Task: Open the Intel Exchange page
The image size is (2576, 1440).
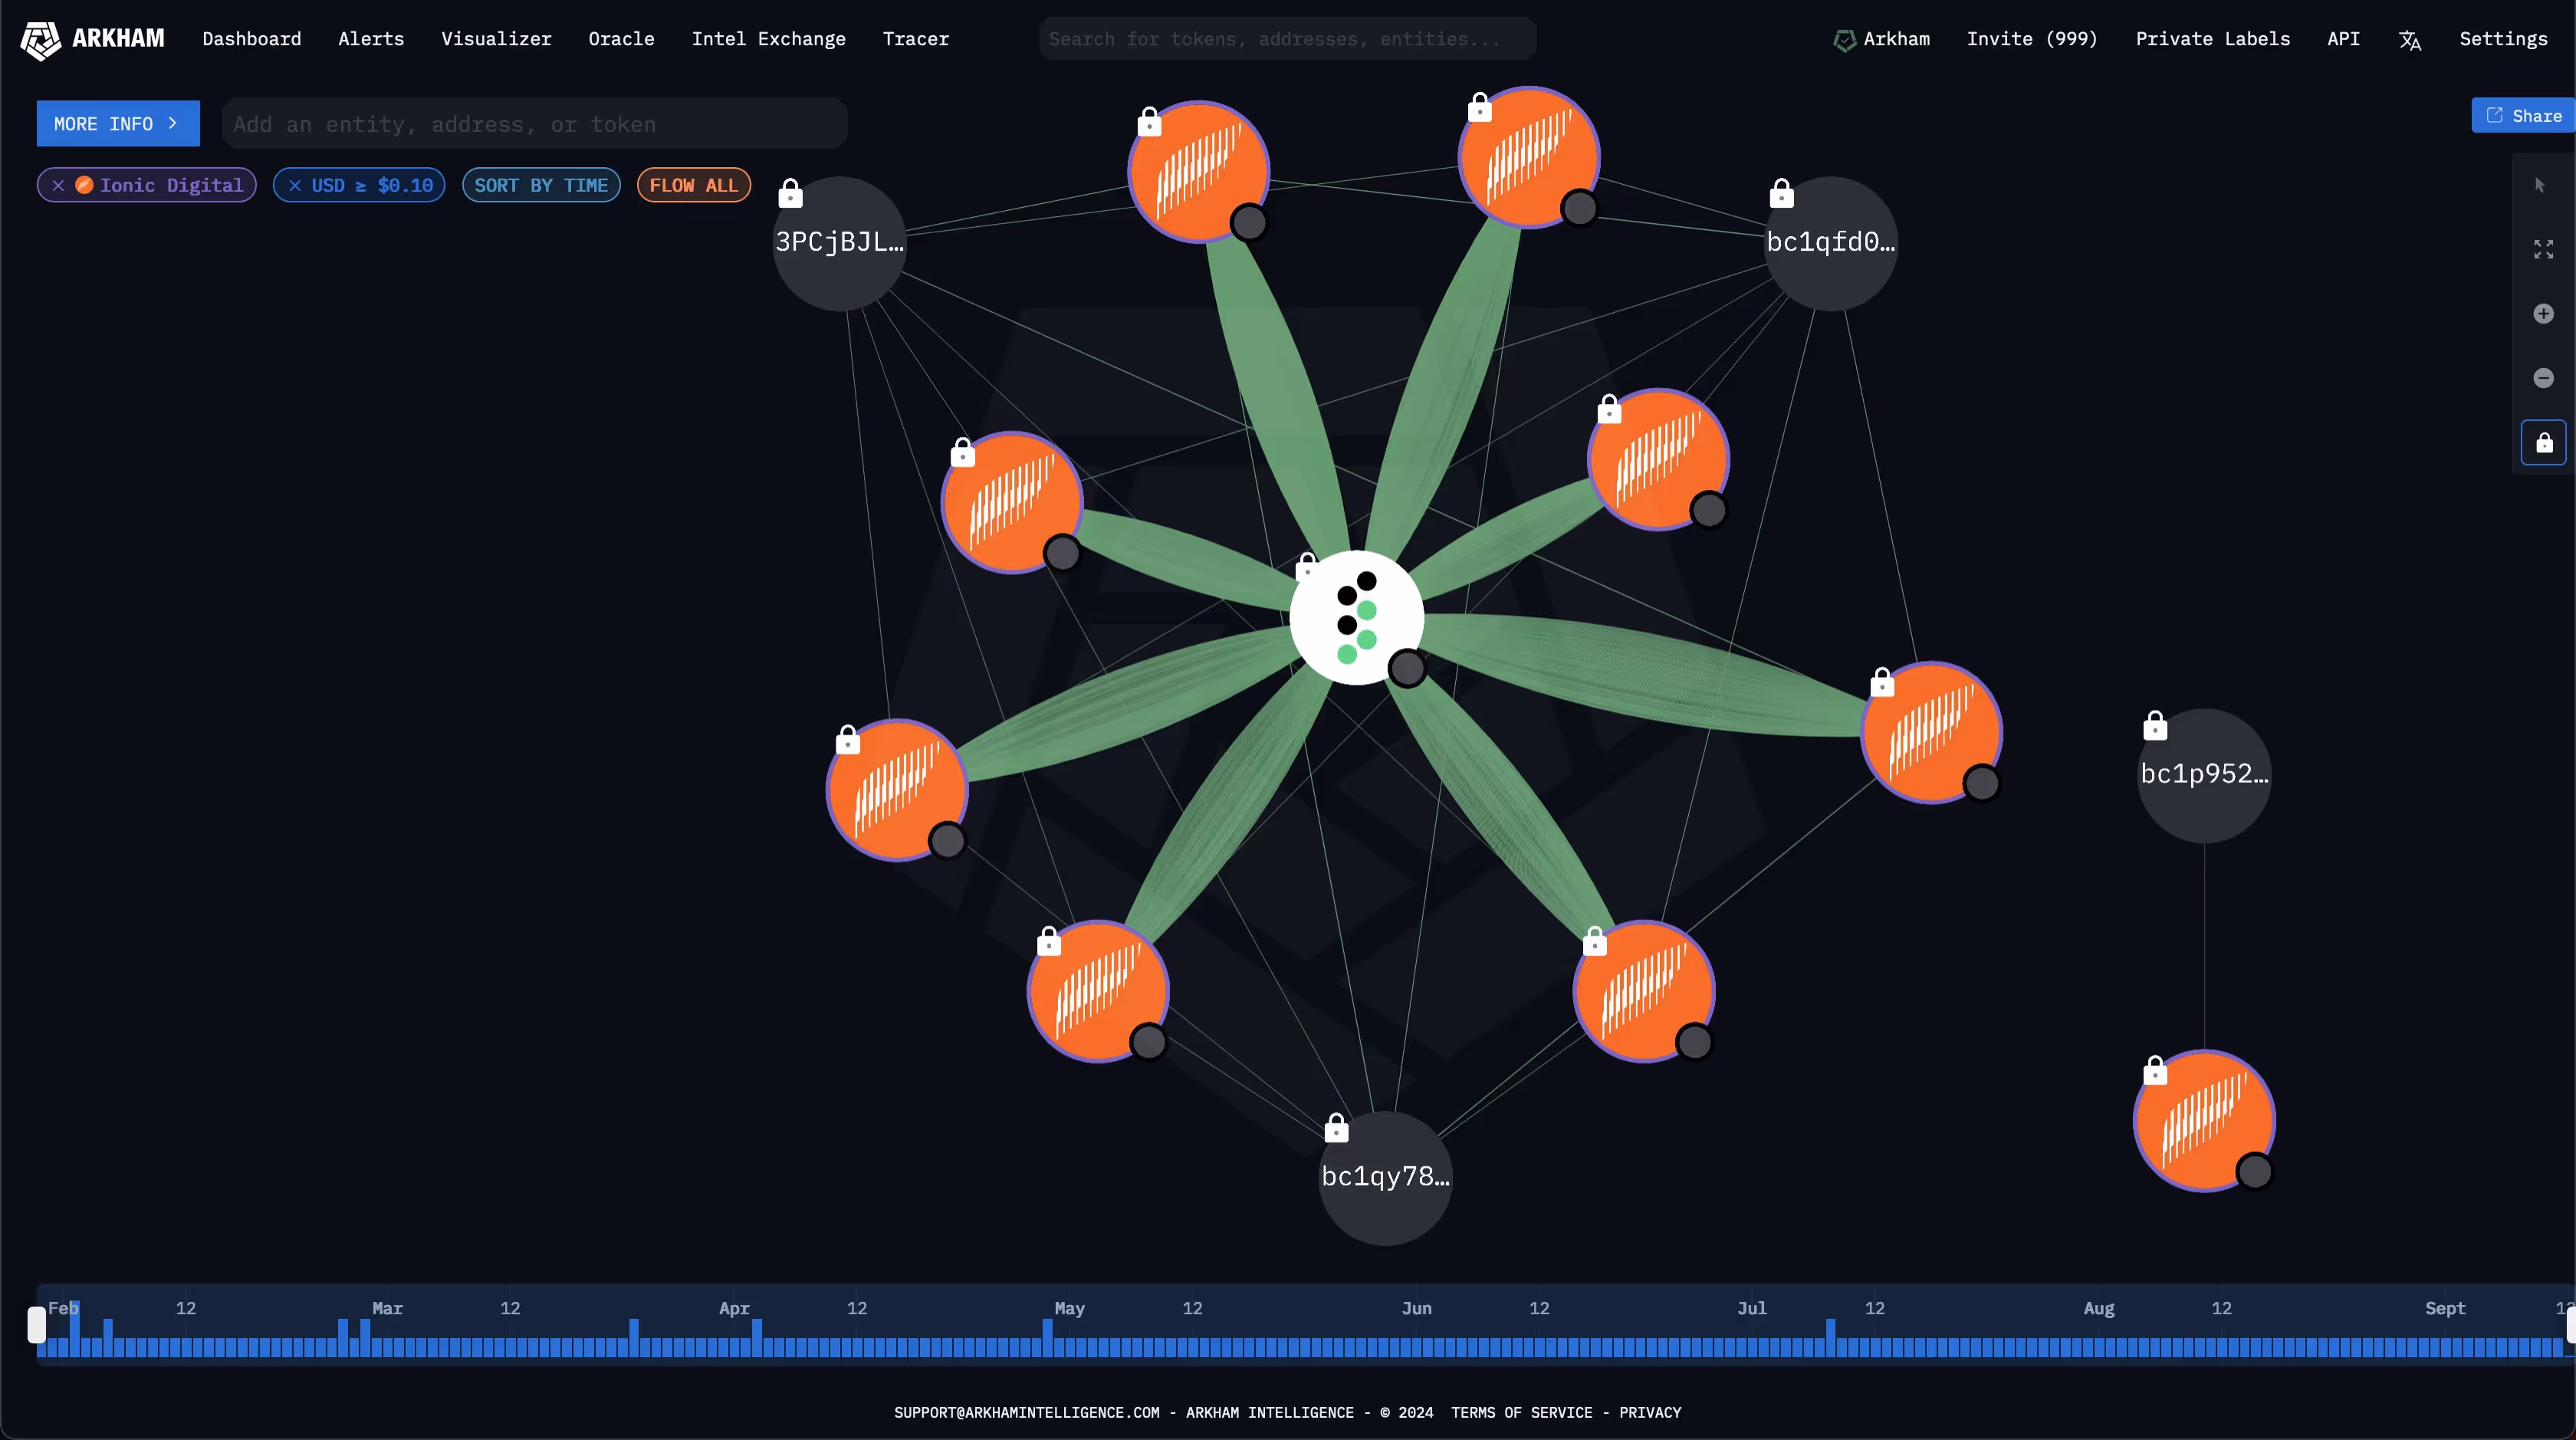Action: point(768,39)
